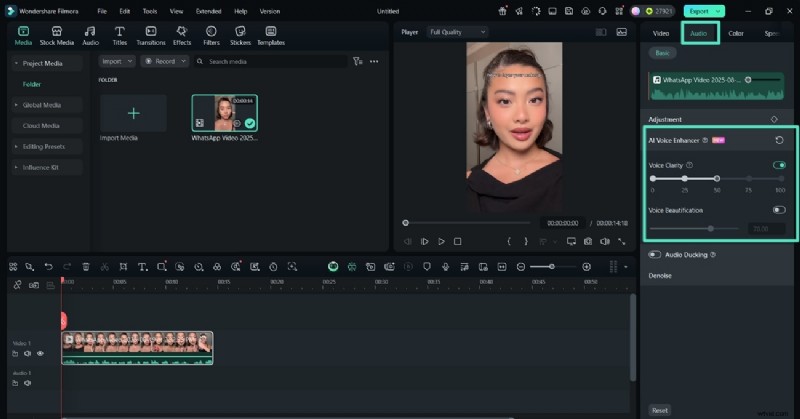Switch to the Color tab
This screenshot has height=419, width=800.
[x=735, y=33]
